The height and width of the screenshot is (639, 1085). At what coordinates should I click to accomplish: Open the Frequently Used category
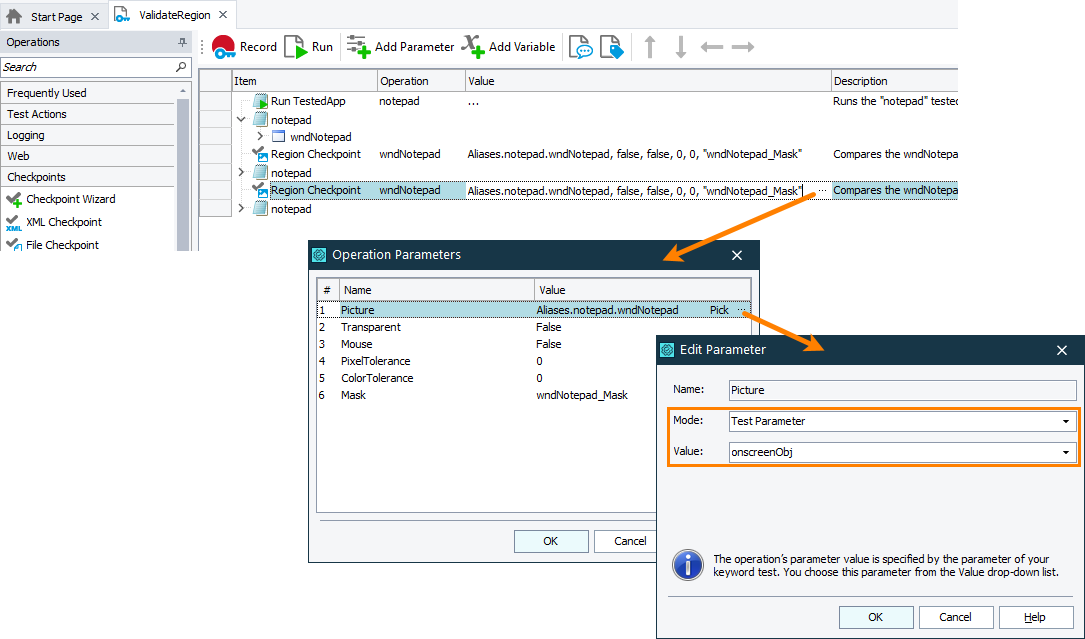(x=47, y=93)
